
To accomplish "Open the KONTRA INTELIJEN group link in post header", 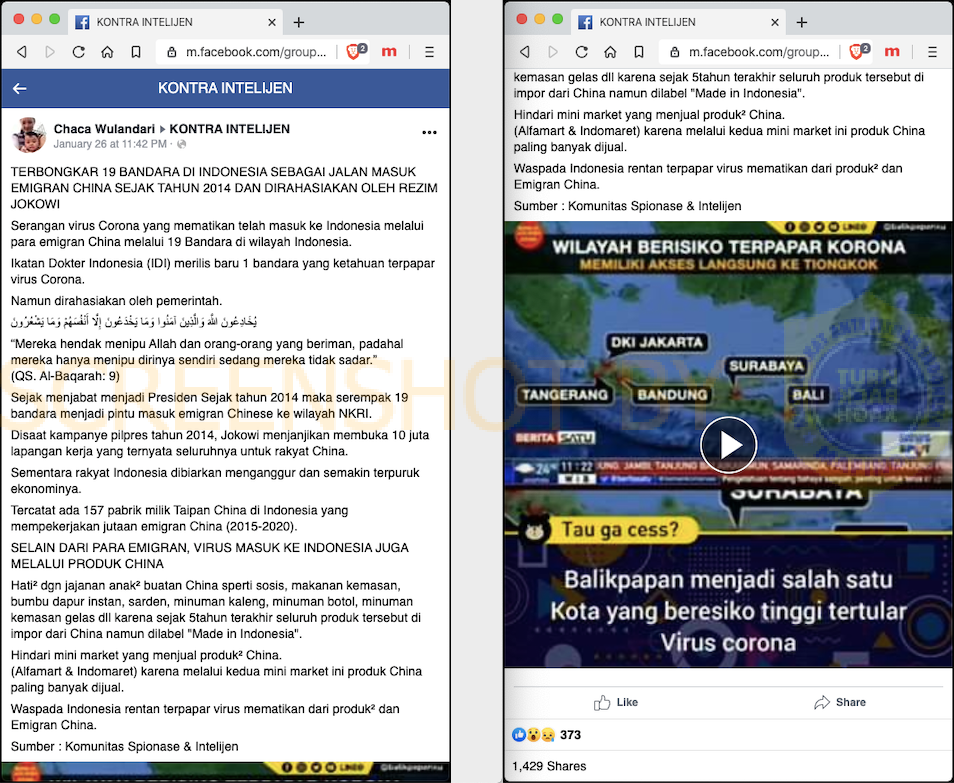I will pyautogui.click(x=229, y=129).
